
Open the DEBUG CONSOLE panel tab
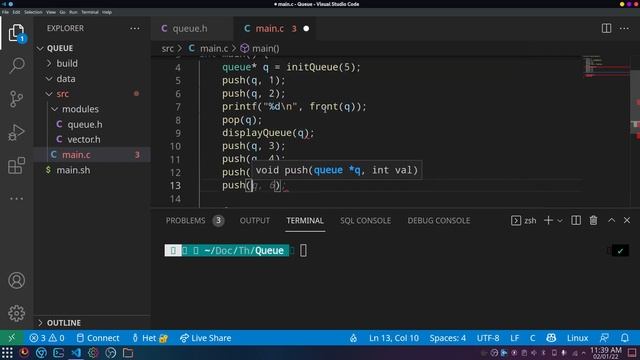pyautogui.click(x=439, y=220)
